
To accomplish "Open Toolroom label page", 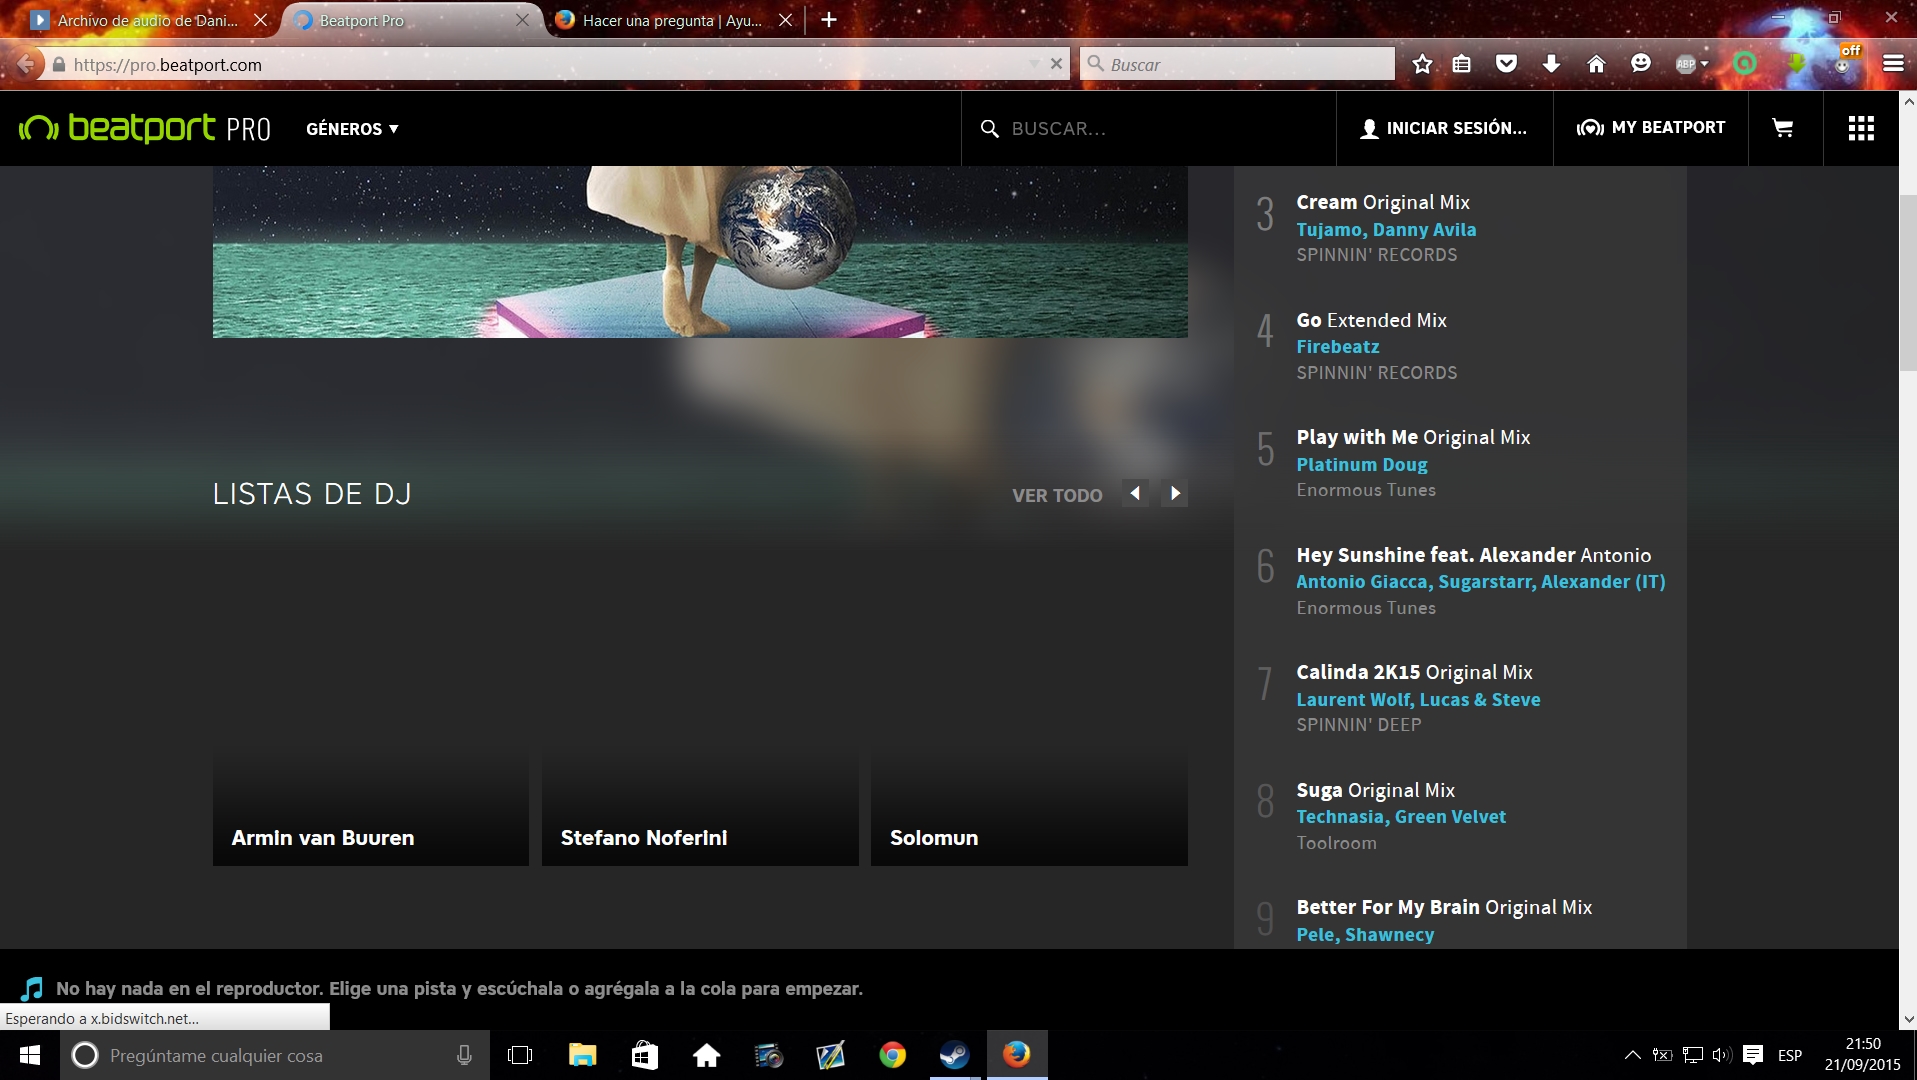I will 1336,843.
